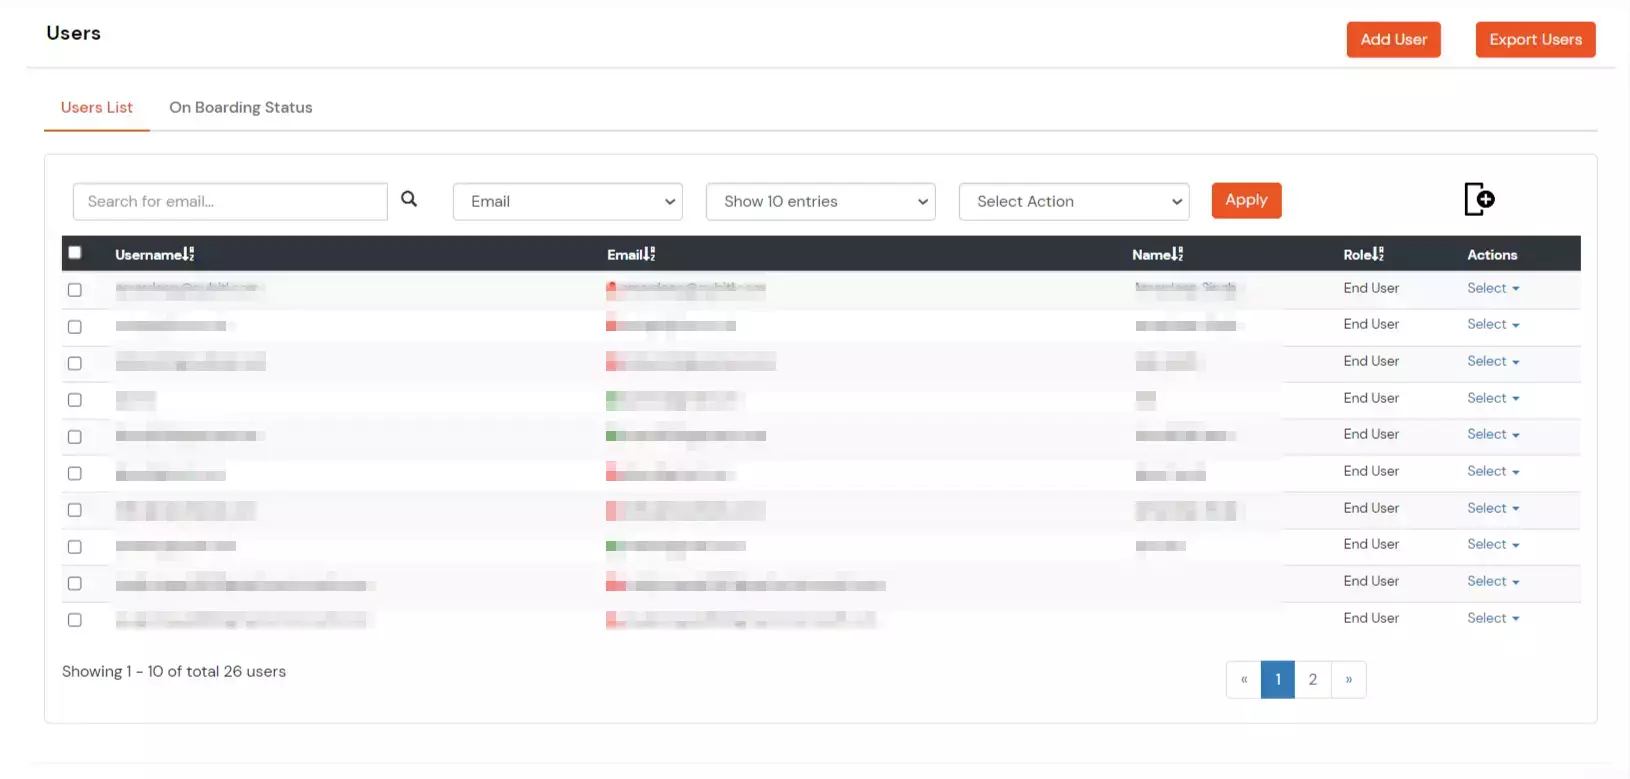Sort the table by Email column
The image size is (1630, 779).
tap(631, 254)
